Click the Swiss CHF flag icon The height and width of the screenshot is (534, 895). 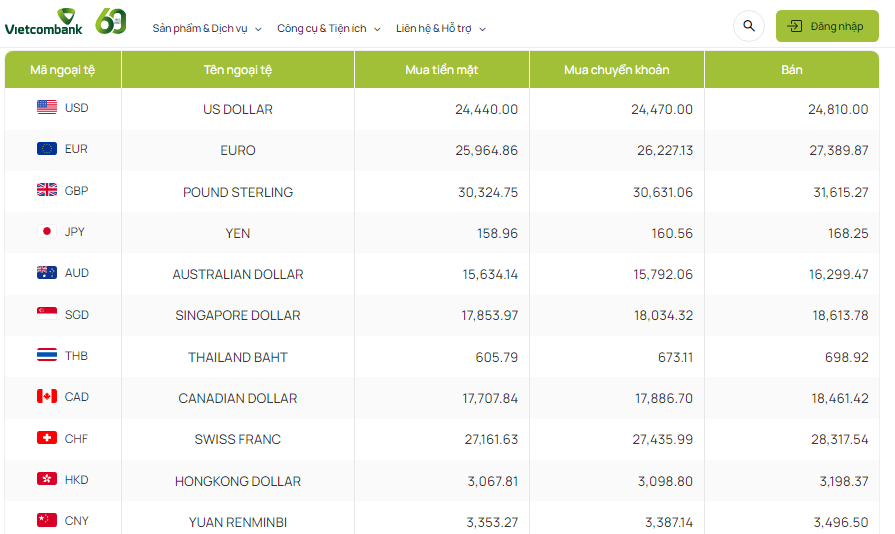pyautogui.click(x=47, y=438)
